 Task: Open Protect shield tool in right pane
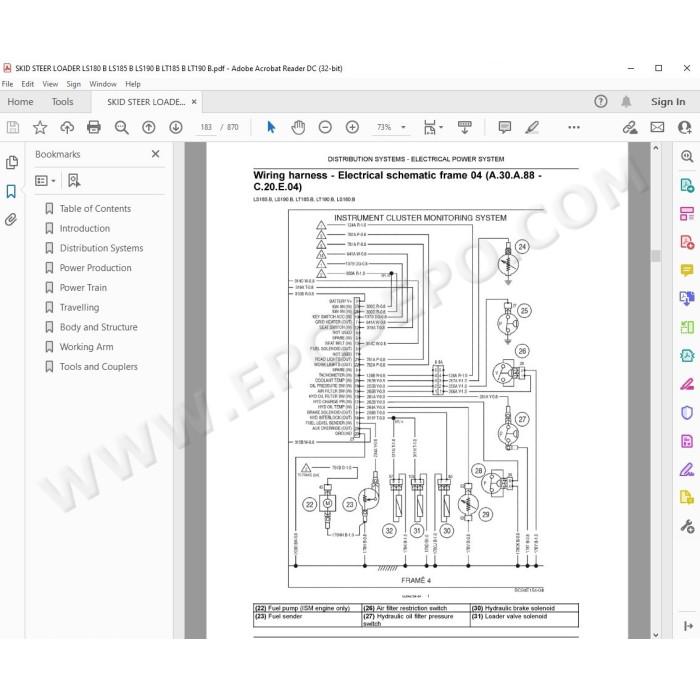click(x=687, y=412)
